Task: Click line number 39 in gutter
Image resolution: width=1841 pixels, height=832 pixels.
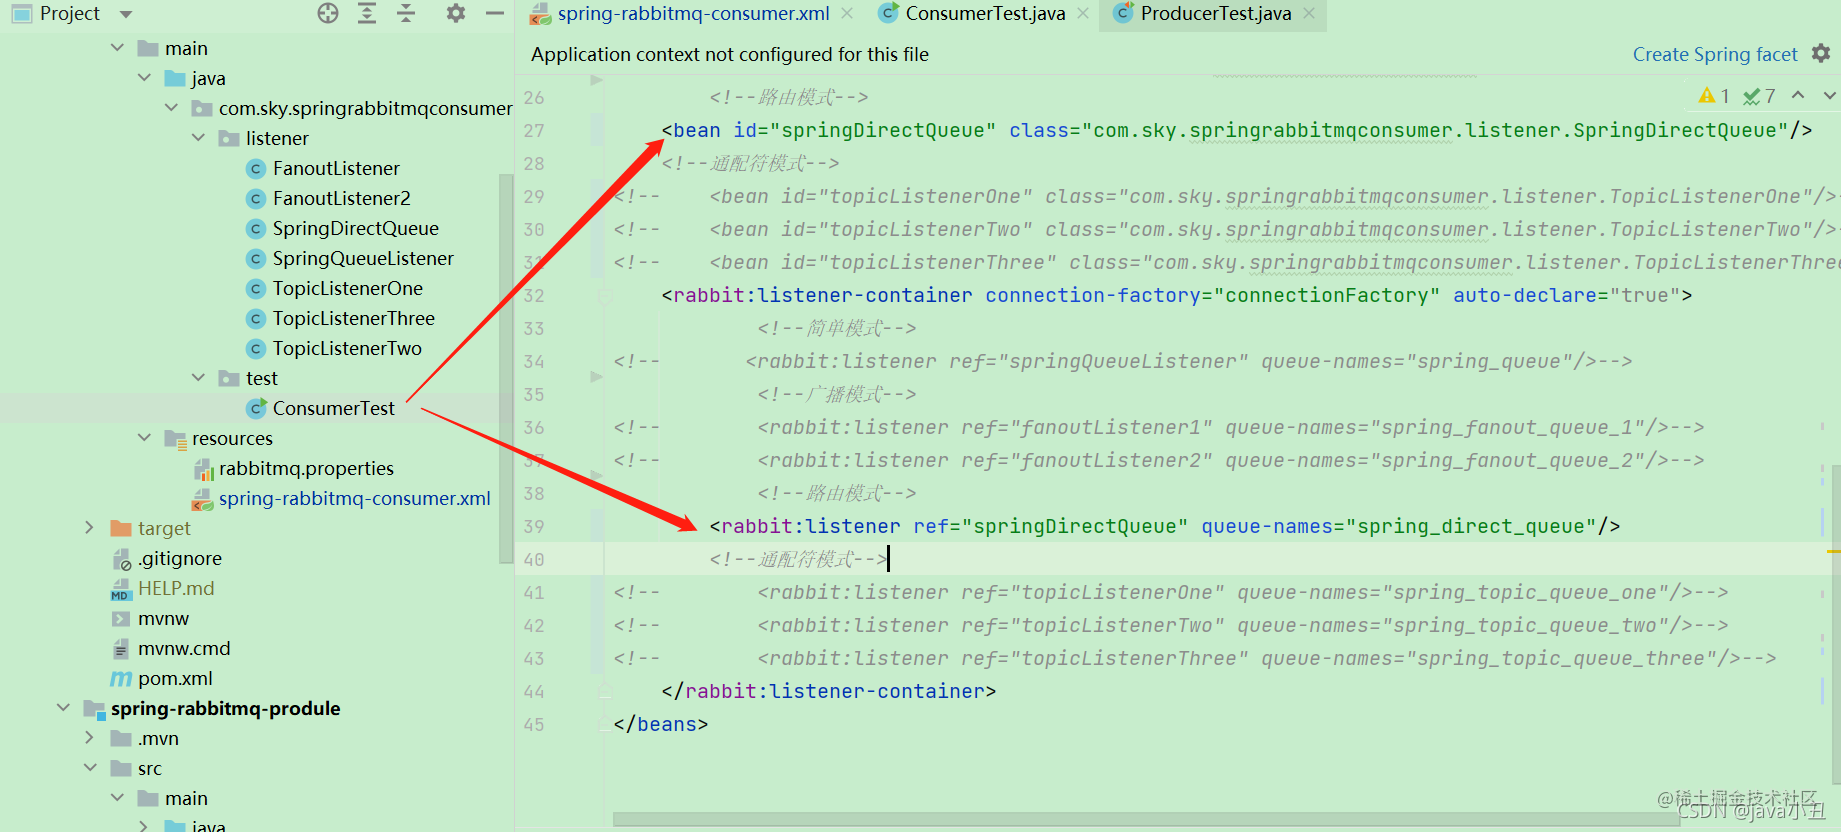Action: click(x=534, y=526)
